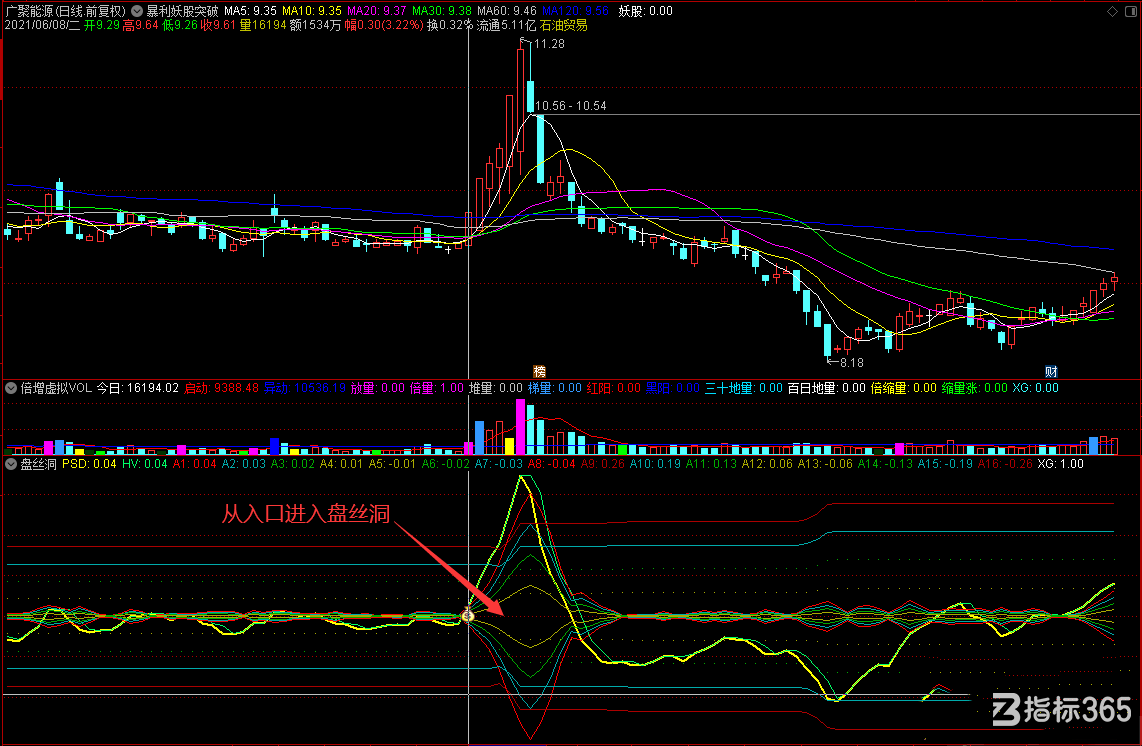This screenshot has height=746, width=1142.
Task: Click the MA60: 9.46 label
Action: 506,12
